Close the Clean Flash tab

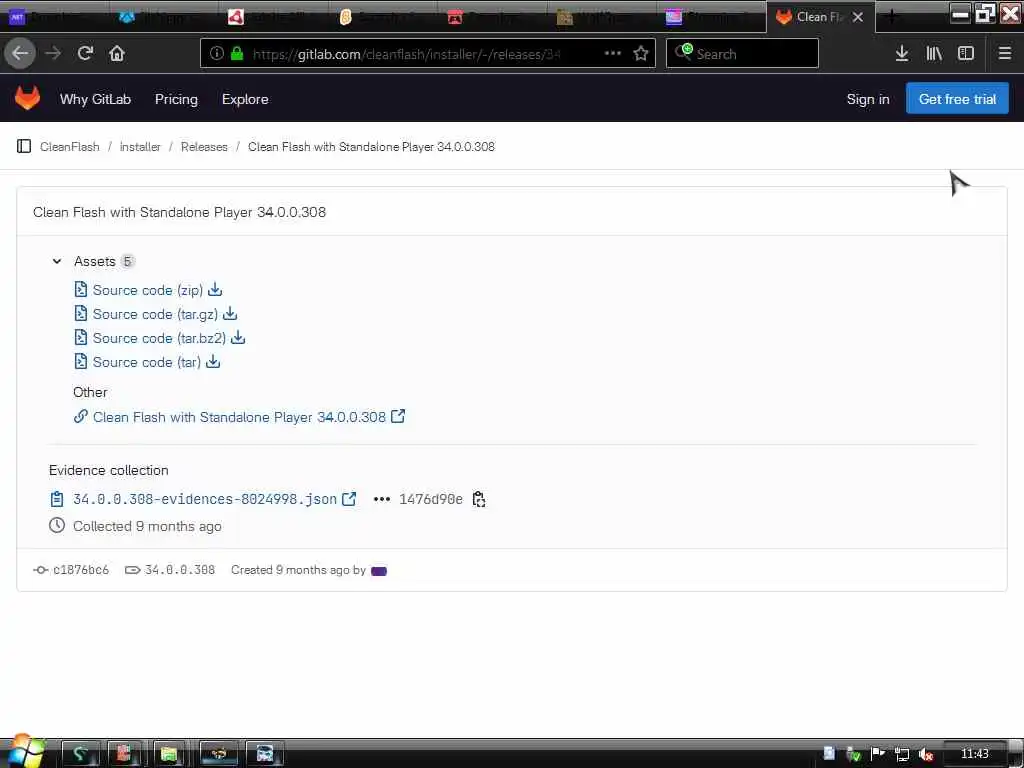coord(858,17)
